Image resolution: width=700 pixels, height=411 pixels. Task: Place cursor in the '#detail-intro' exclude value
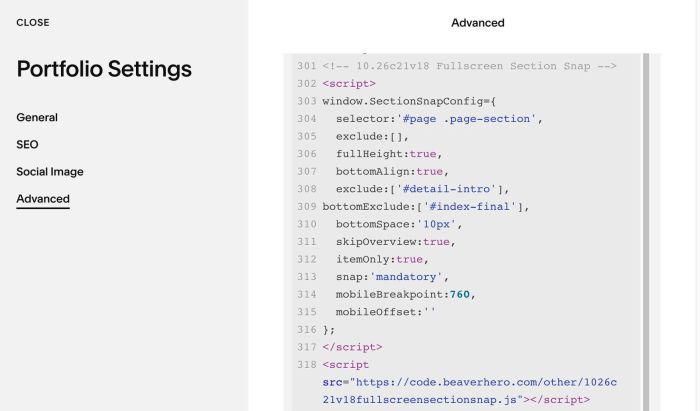click(x=446, y=189)
